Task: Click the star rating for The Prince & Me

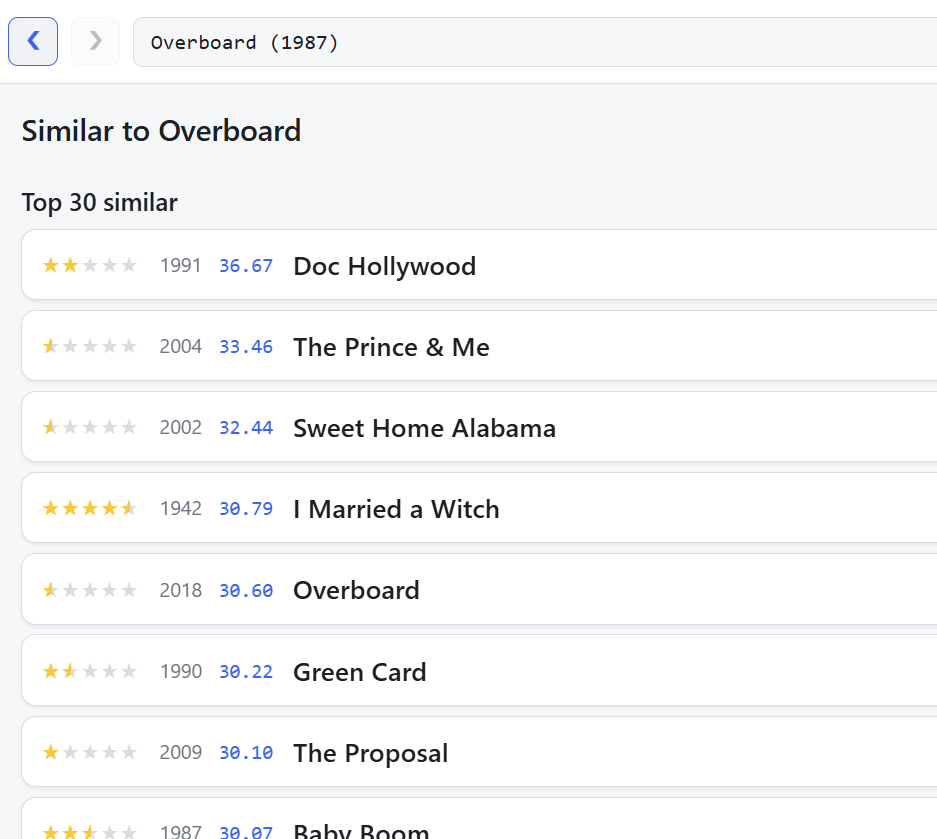Action: coord(90,346)
